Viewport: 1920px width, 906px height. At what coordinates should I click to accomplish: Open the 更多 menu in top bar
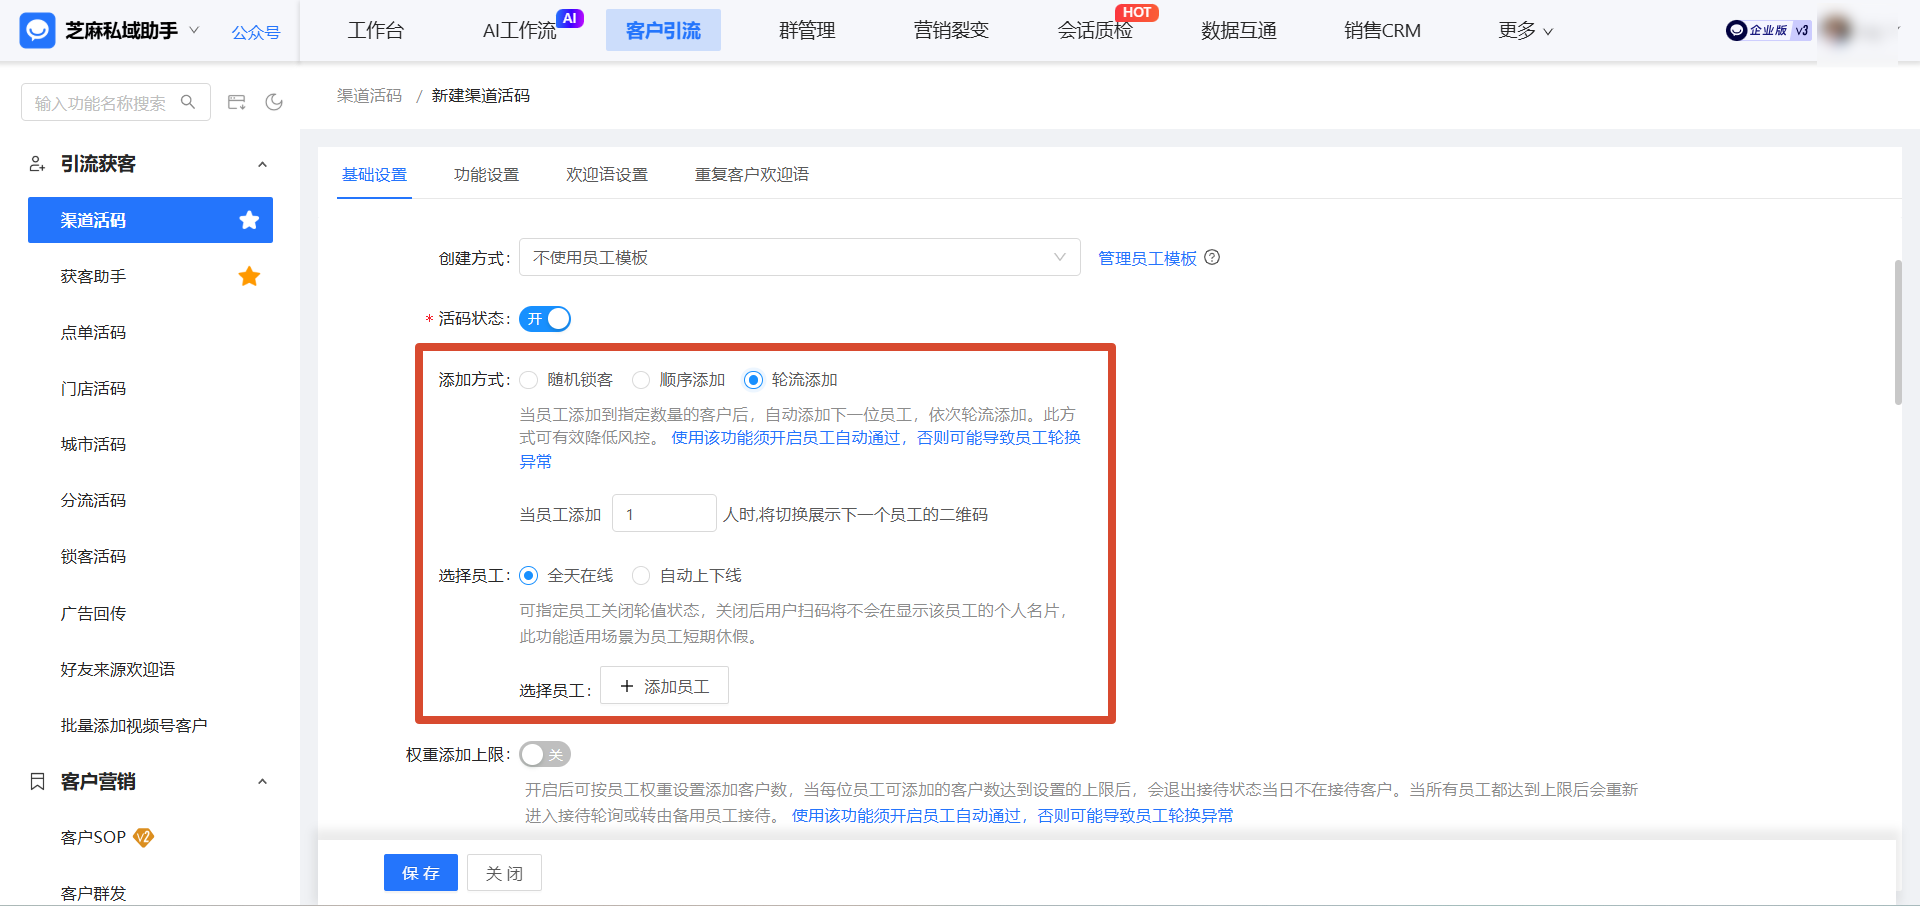[x=1525, y=31]
